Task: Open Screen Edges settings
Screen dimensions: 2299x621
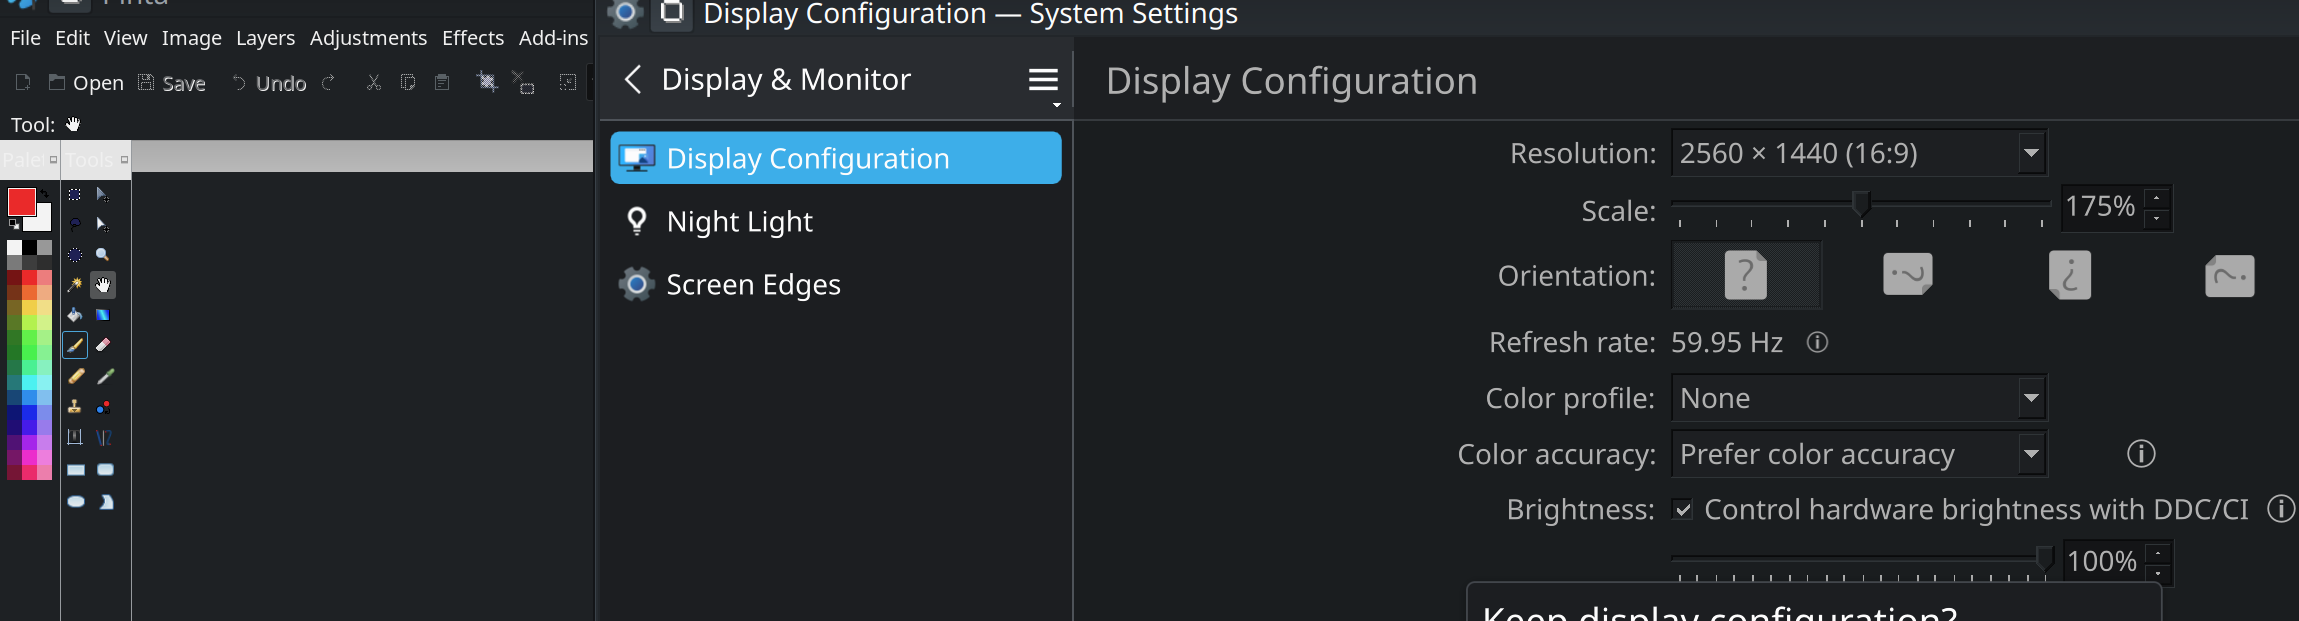Action: [x=836, y=284]
